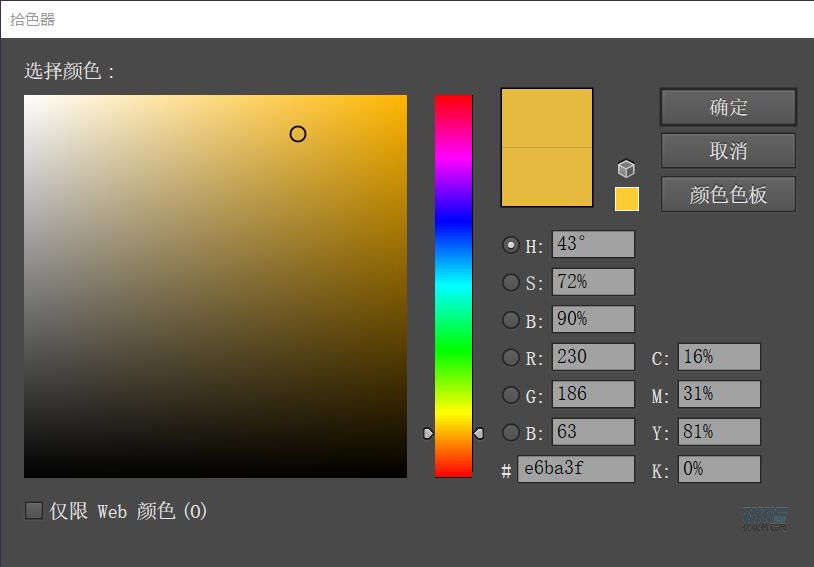Open the 颜色色板 color swatches button
Screen dimensions: 814x567
click(x=728, y=194)
